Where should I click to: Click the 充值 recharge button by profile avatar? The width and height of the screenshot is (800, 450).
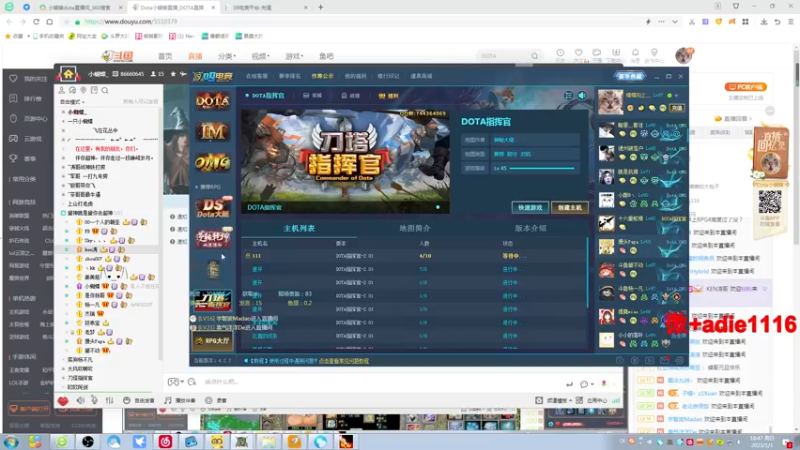(x=677, y=108)
